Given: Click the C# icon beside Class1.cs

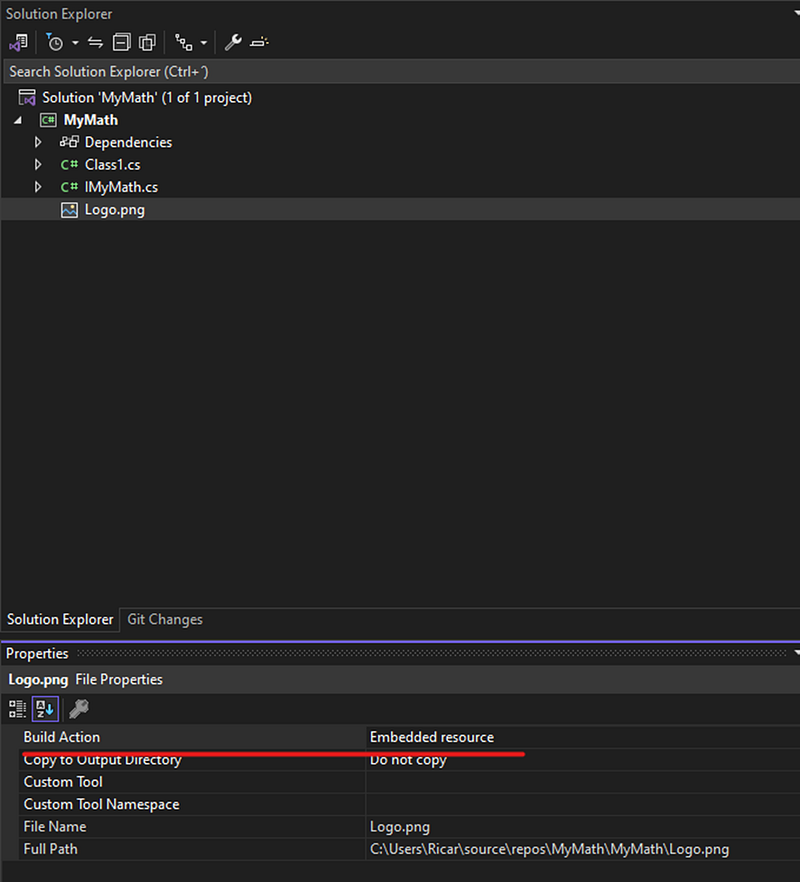Looking at the screenshot, I should [69, 165].
